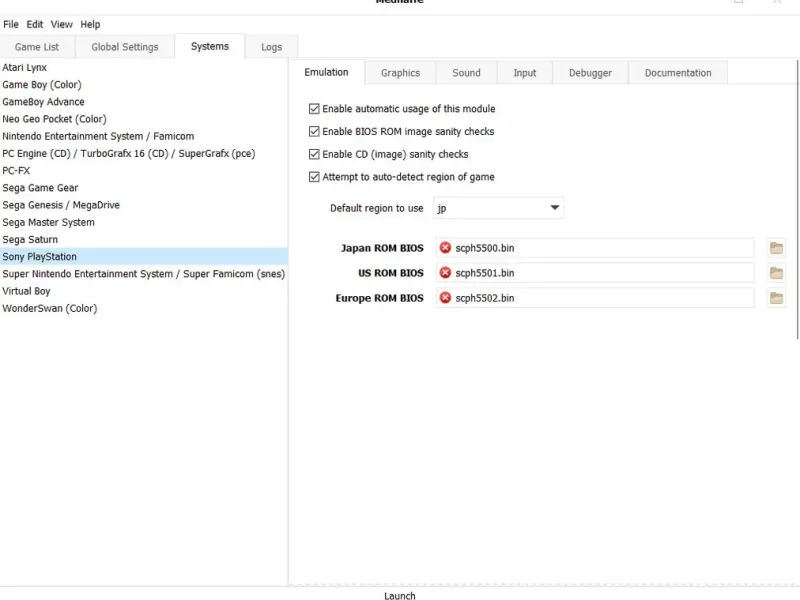800x600 pixels.
Task: Browse for Europe ROM BIOS file
Action: [776, 298]
